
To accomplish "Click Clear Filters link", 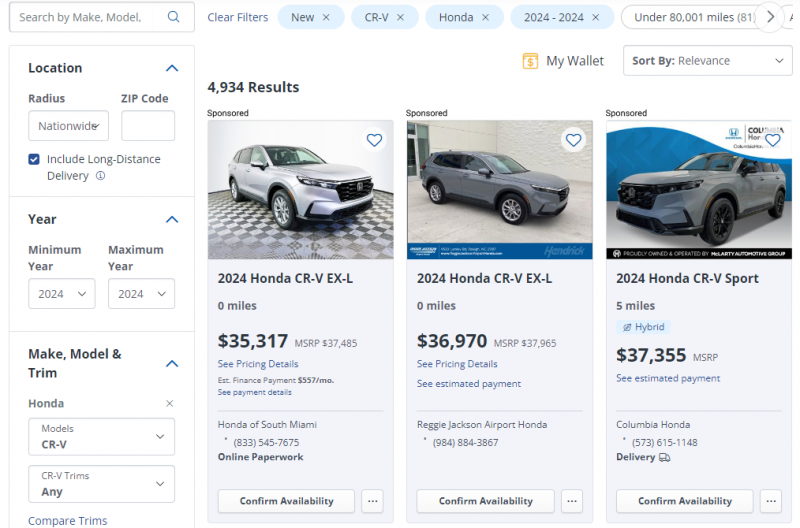I will pyautogui.click(x=238, y=17).
